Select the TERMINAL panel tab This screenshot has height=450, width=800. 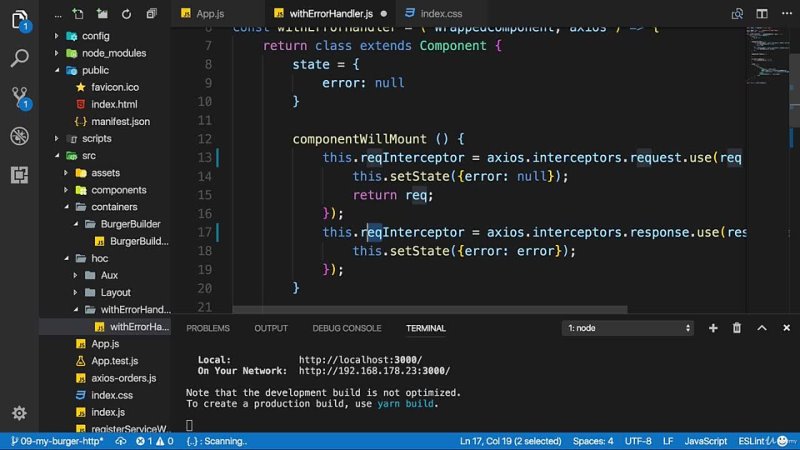point(426,328)
